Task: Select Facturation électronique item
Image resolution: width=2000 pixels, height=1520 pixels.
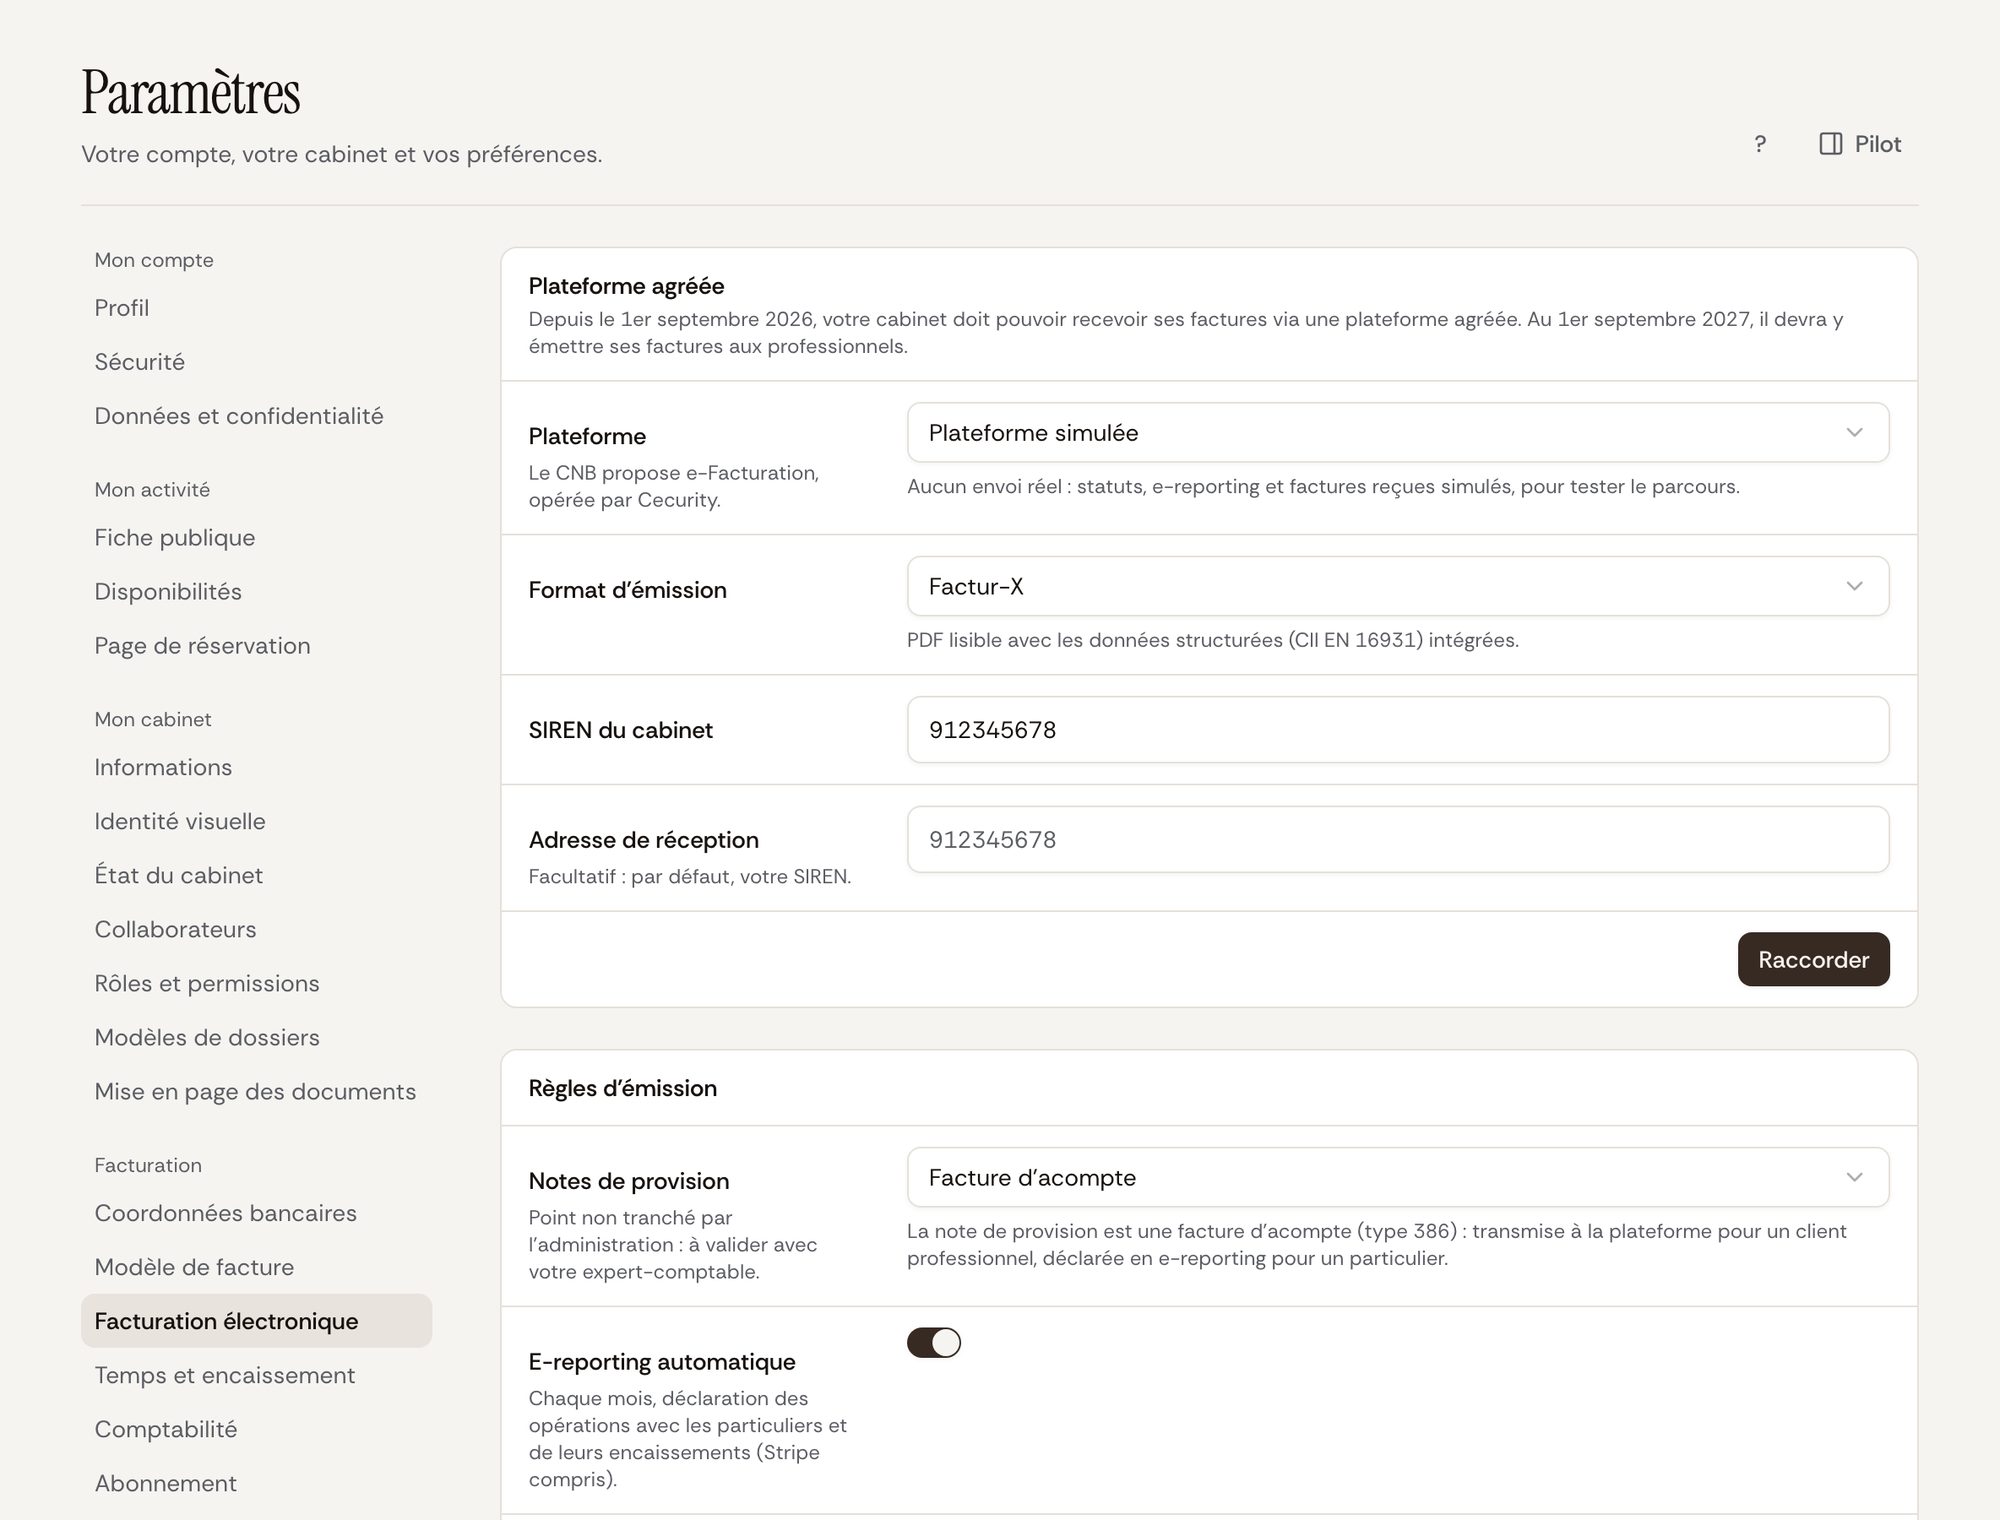Action: [x=256, y=1321]
